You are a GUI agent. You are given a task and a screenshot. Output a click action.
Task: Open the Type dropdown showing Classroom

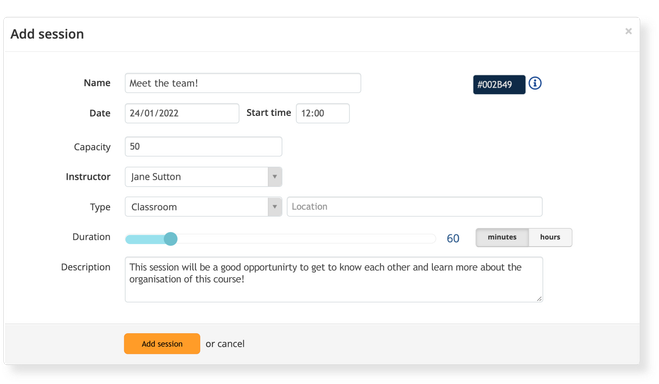click(203, 207)
